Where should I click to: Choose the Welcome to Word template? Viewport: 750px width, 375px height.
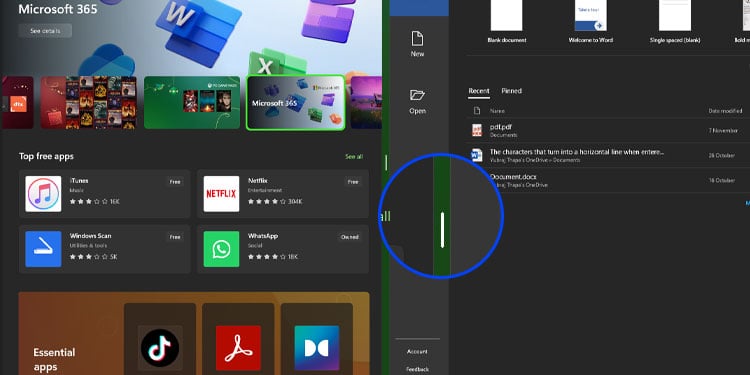click(591, 22)
